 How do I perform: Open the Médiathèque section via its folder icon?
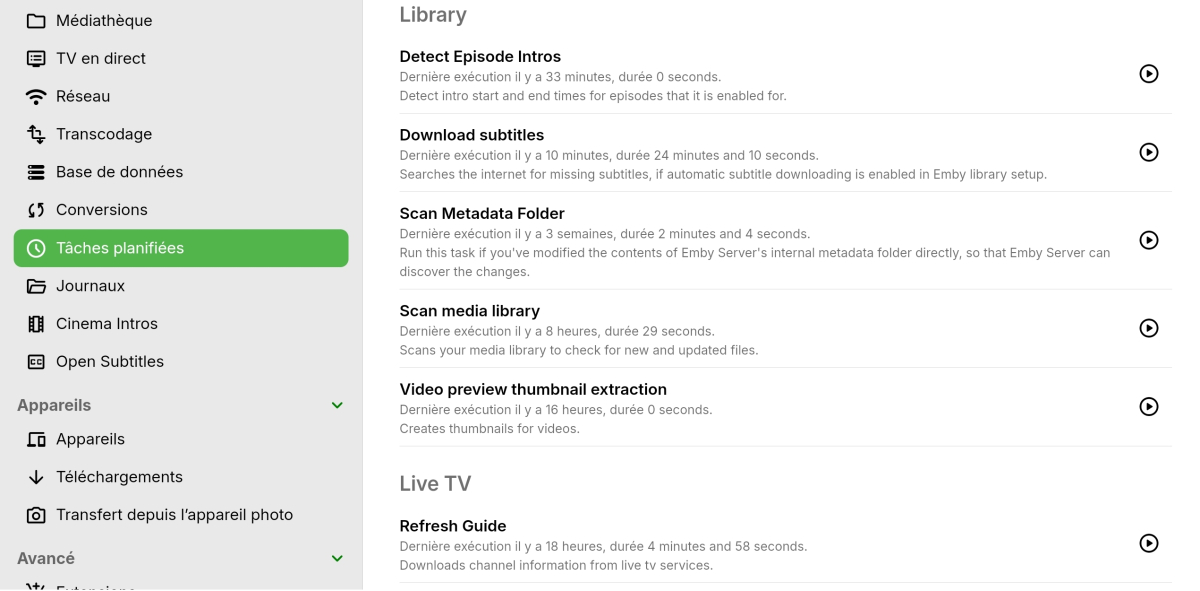[x=35, y=19]
